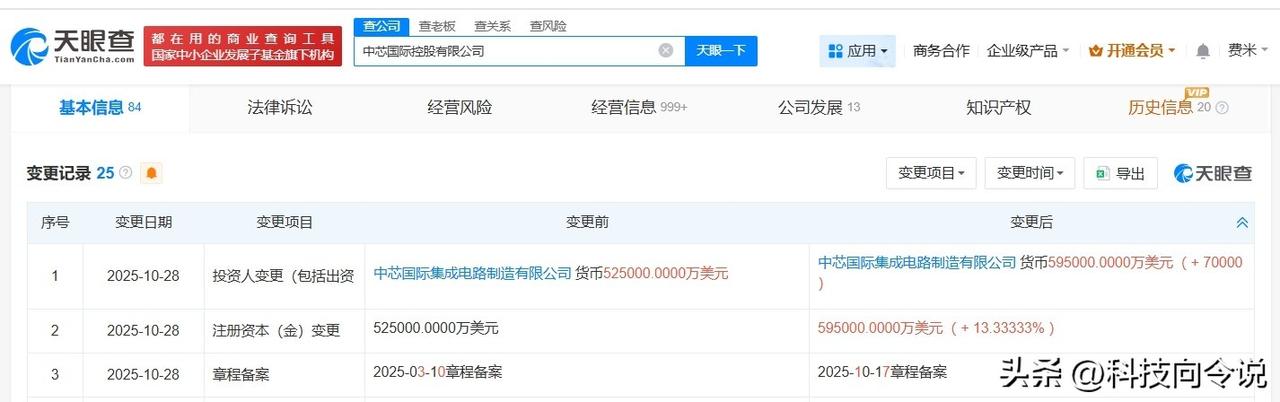
Task: Clear the search box text
Action: click(666, 50)
